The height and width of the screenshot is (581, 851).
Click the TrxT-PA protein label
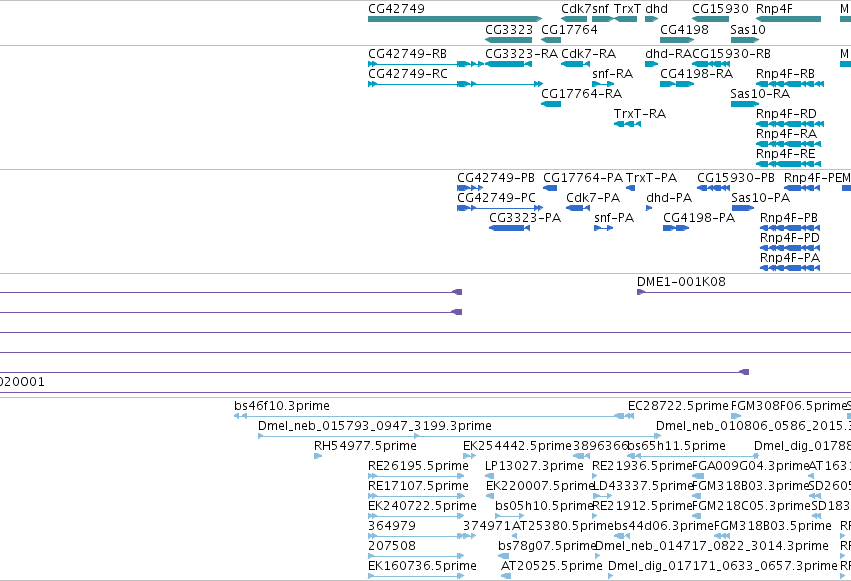coord(651,178)
